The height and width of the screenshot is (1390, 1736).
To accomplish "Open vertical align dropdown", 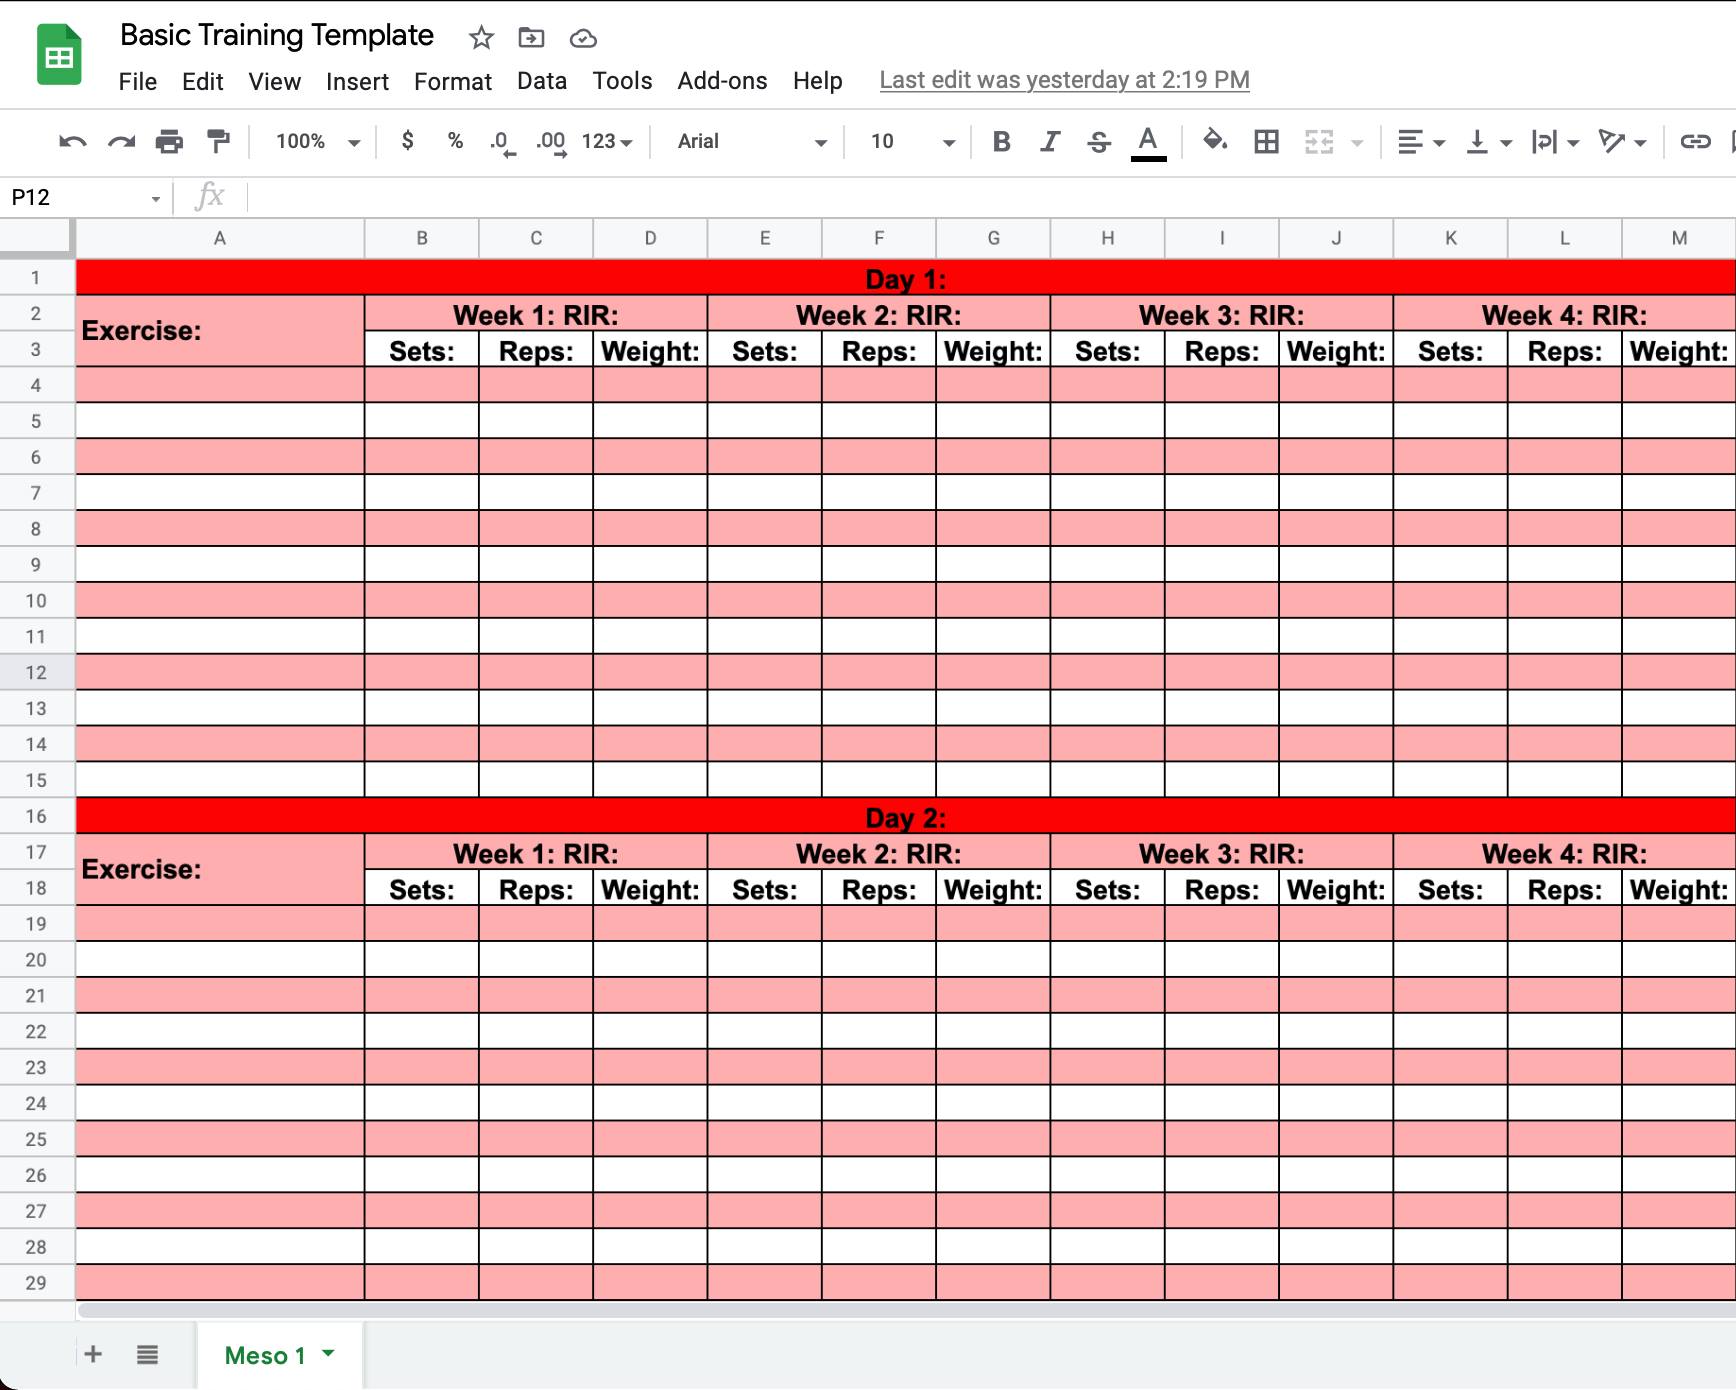I will click(x=1488, y=142).
